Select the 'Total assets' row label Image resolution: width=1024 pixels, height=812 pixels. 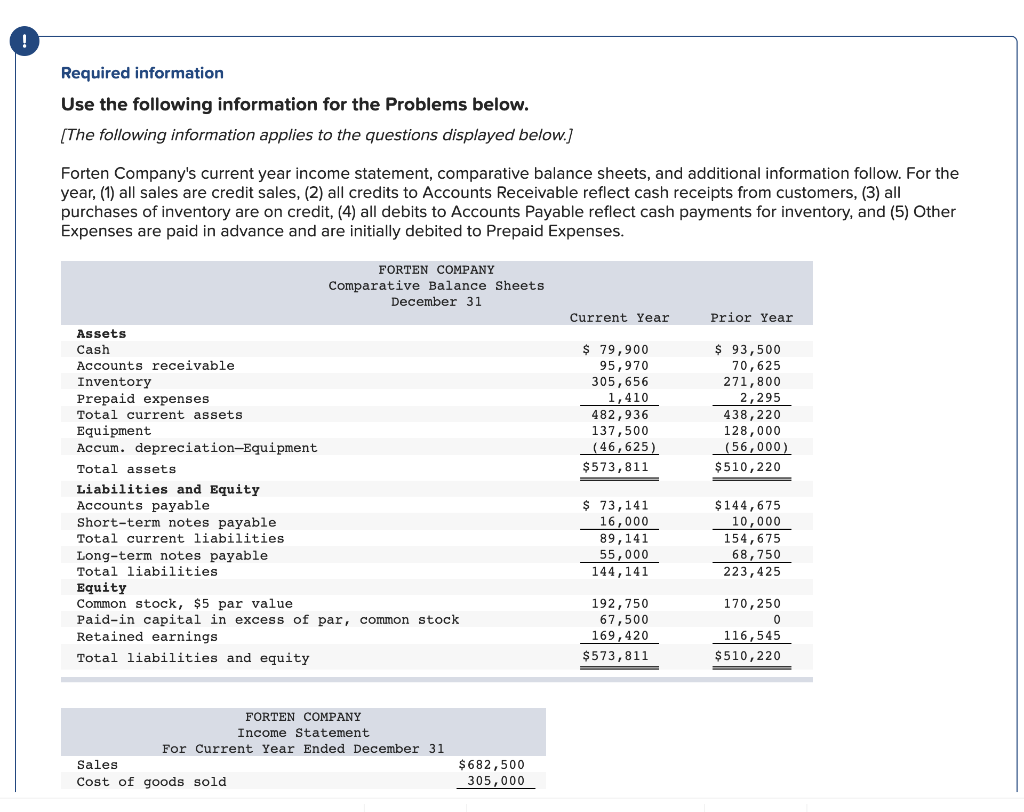(x=126, y=470)
